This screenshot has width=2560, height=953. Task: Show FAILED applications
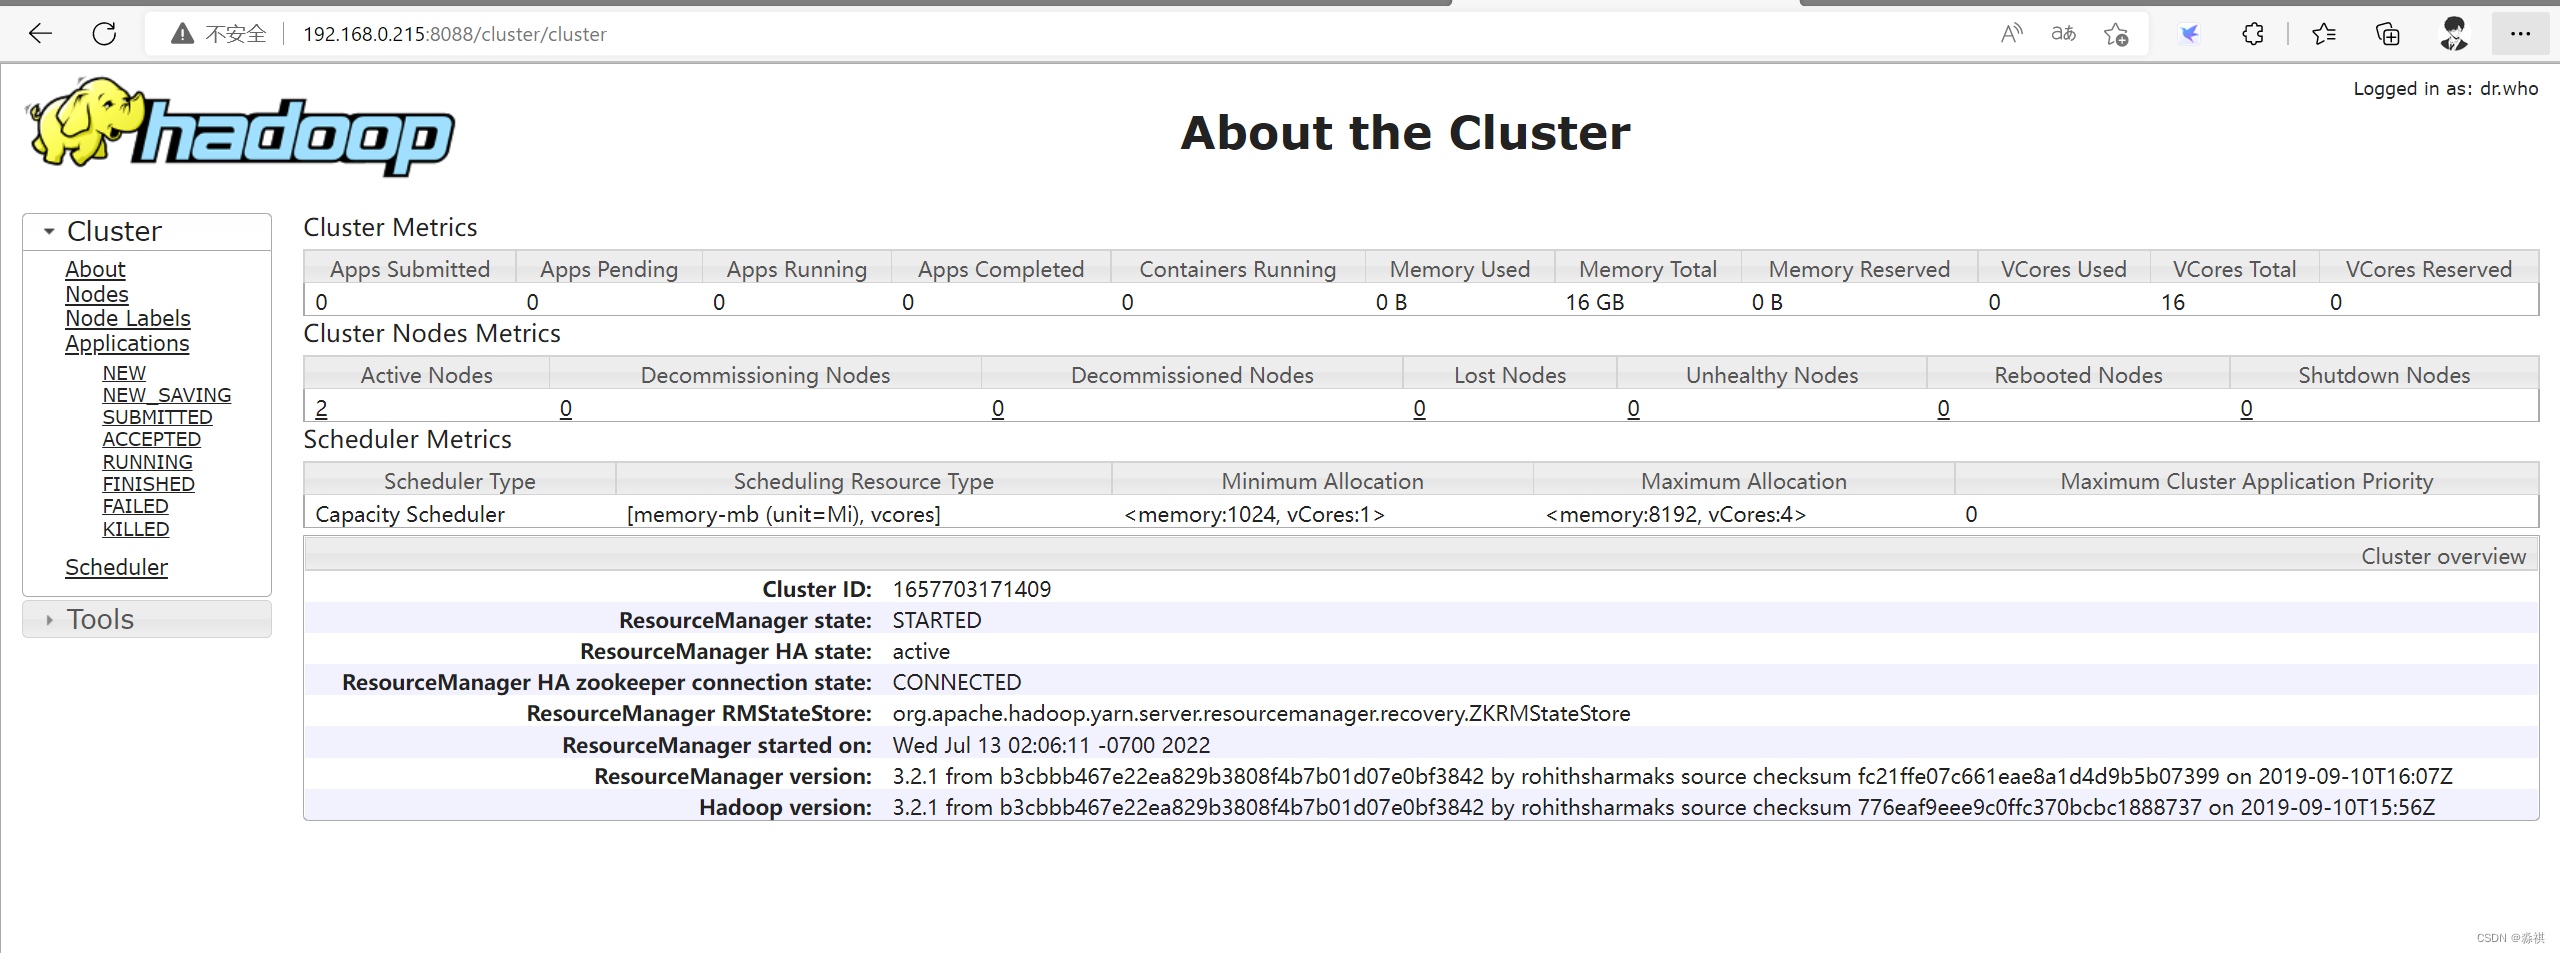point(135,506)
